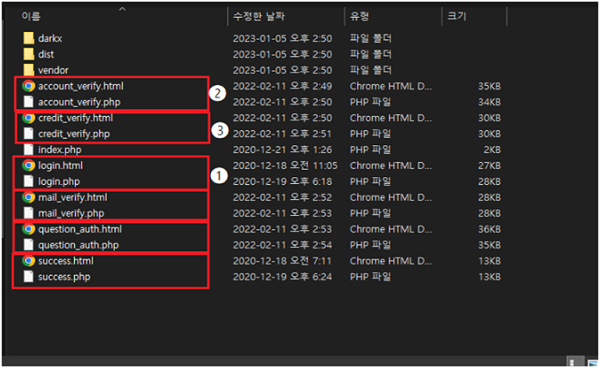Select the vendor folder name

pyautogui.click(x=53, y=70)
